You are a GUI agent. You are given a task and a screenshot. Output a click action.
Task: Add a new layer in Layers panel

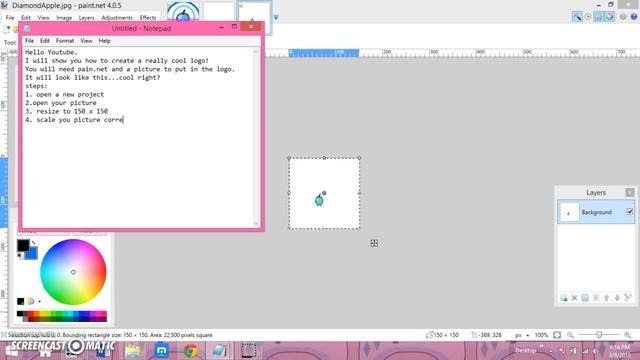(x=564, y=298)
